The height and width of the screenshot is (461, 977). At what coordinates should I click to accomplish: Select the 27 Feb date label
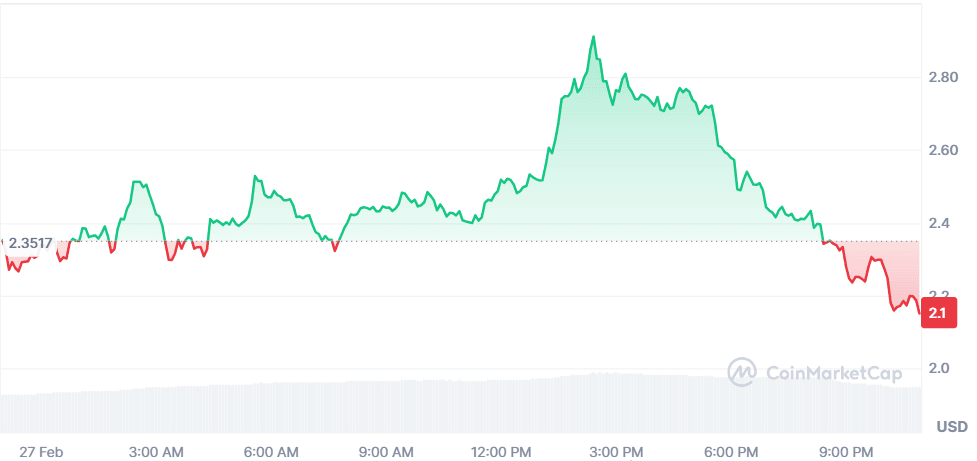[42, 452]
